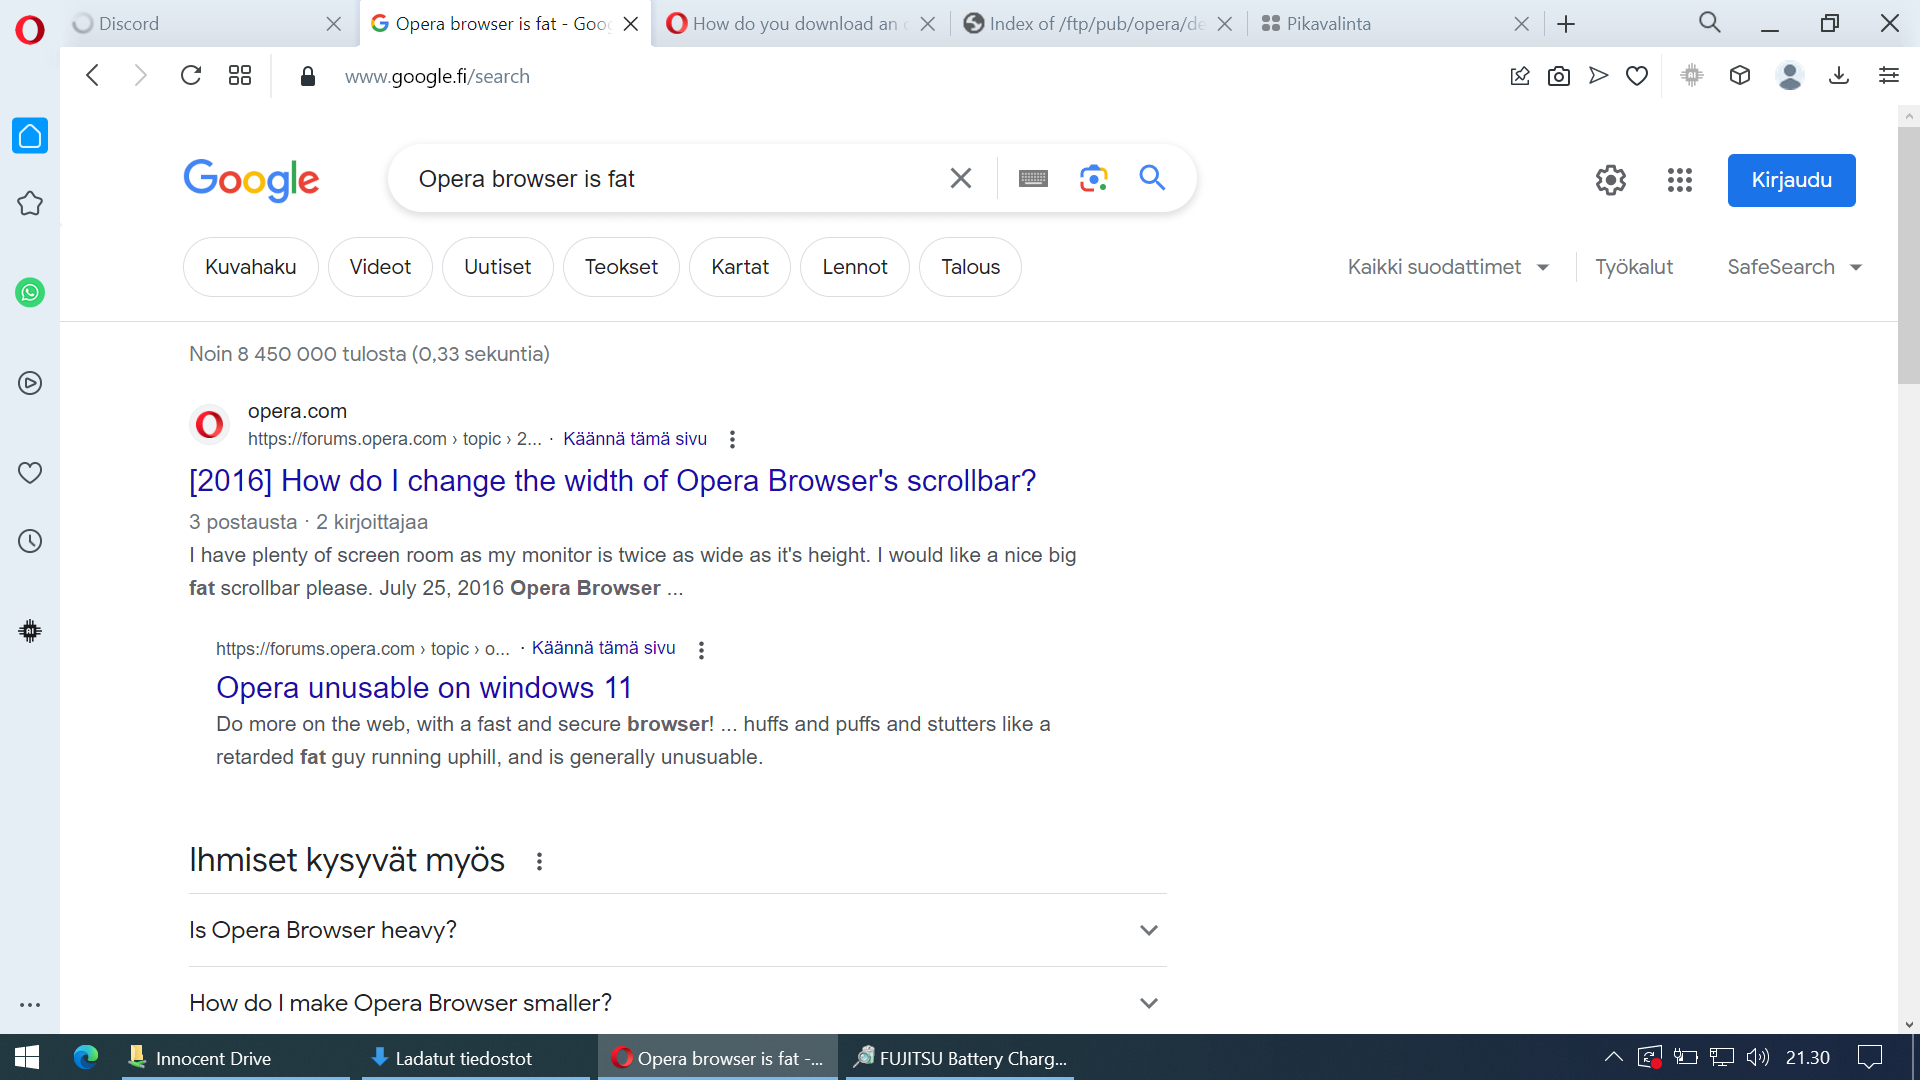Expand 'How do I make Opera Browser smaller?'
Image resolution: width=1920 pixels, height=1080 pixels.
678,1003
